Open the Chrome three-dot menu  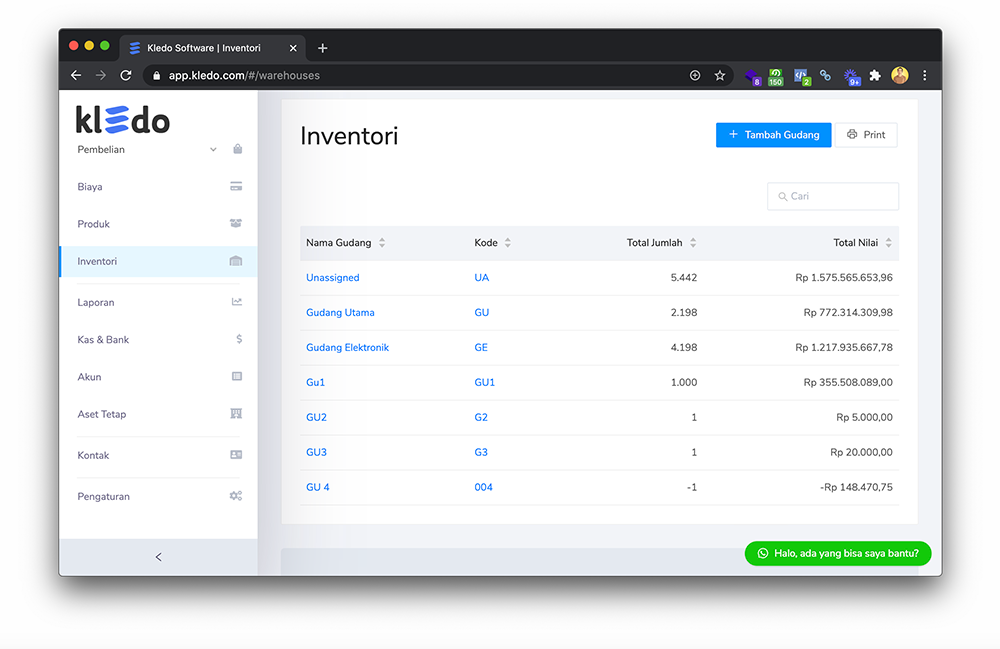point(925,75)
